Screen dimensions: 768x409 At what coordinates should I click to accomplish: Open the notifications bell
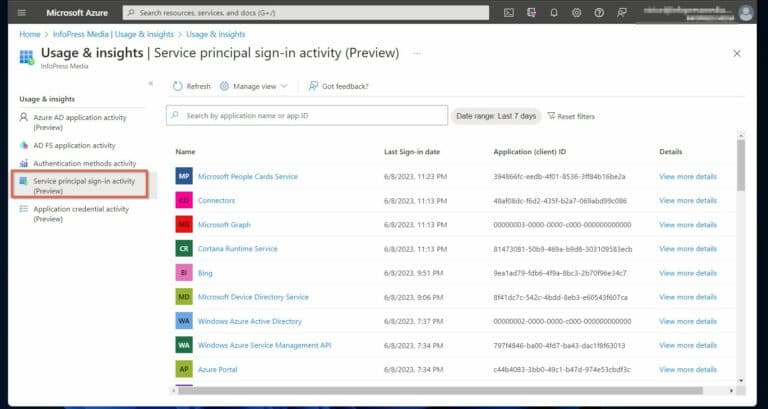pyautogui.click(x=554, y=13)
